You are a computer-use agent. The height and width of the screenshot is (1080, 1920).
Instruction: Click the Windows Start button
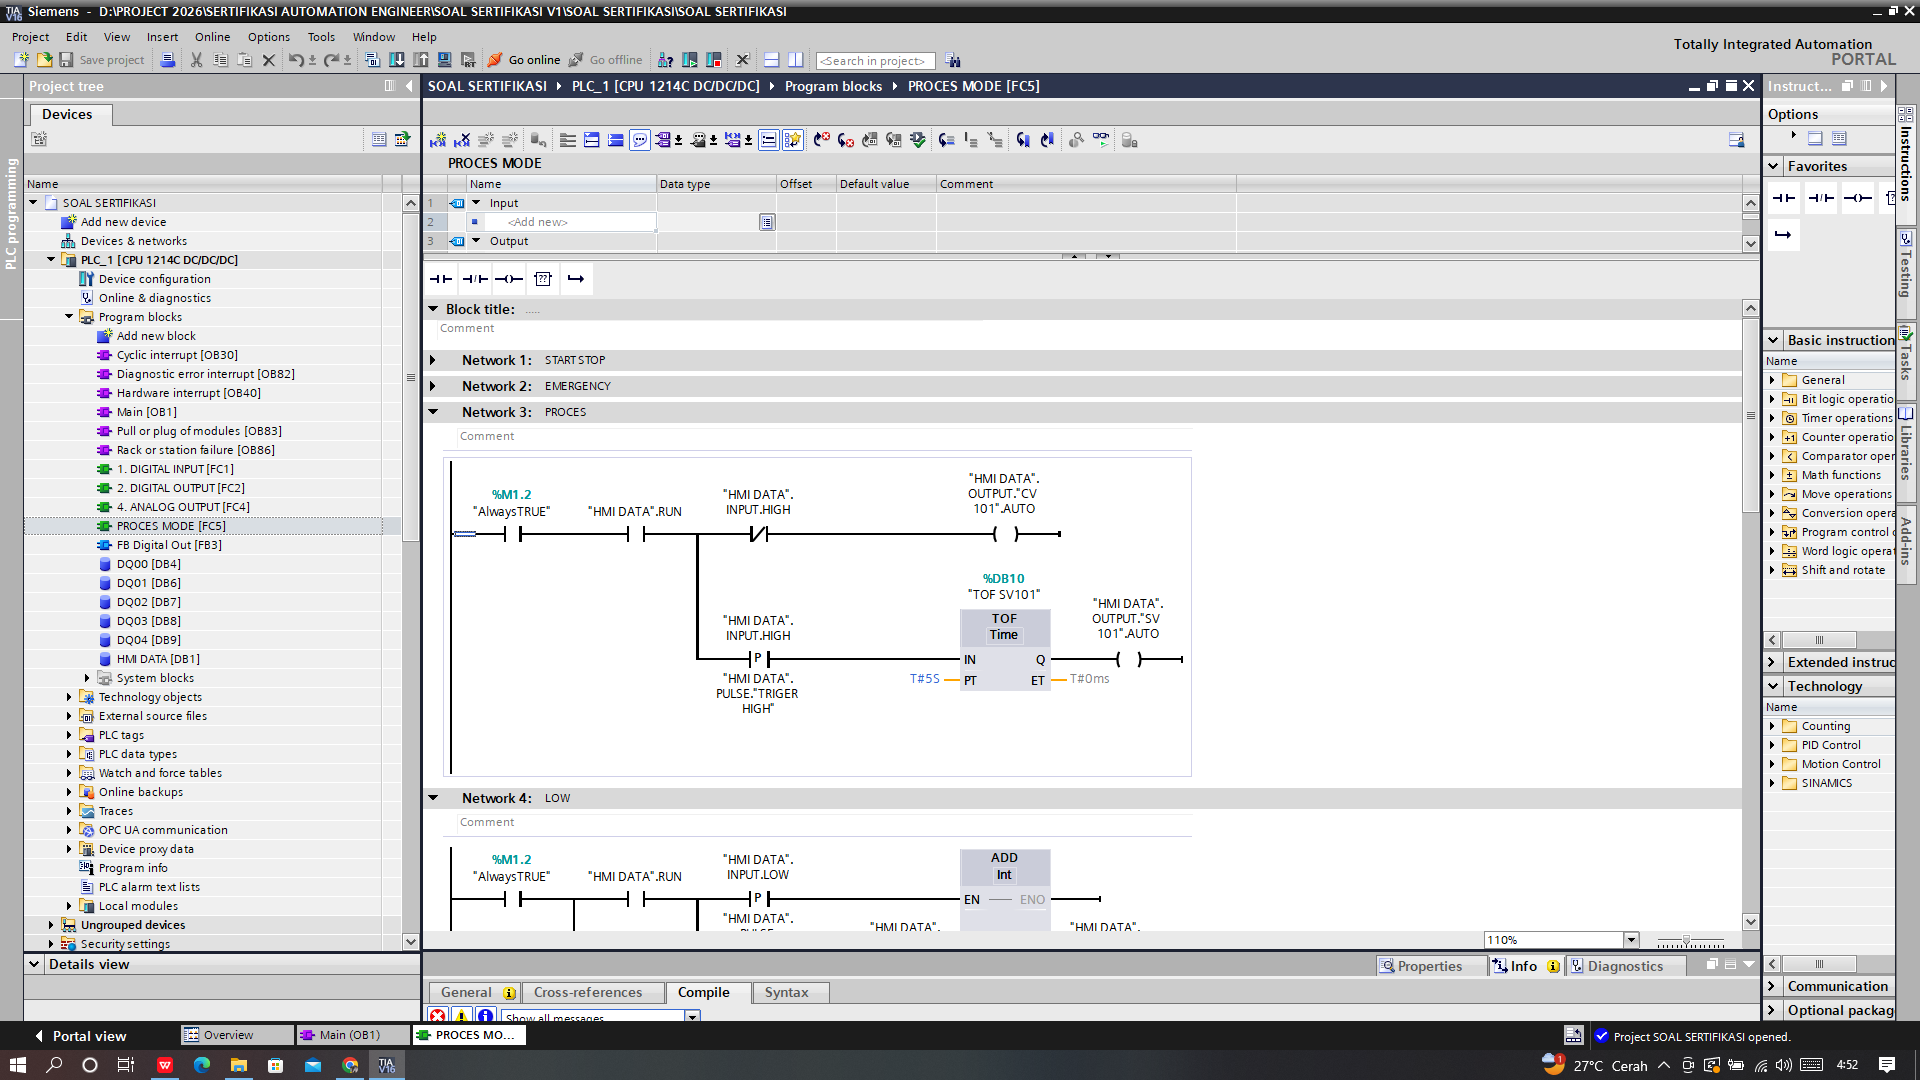17,1065
